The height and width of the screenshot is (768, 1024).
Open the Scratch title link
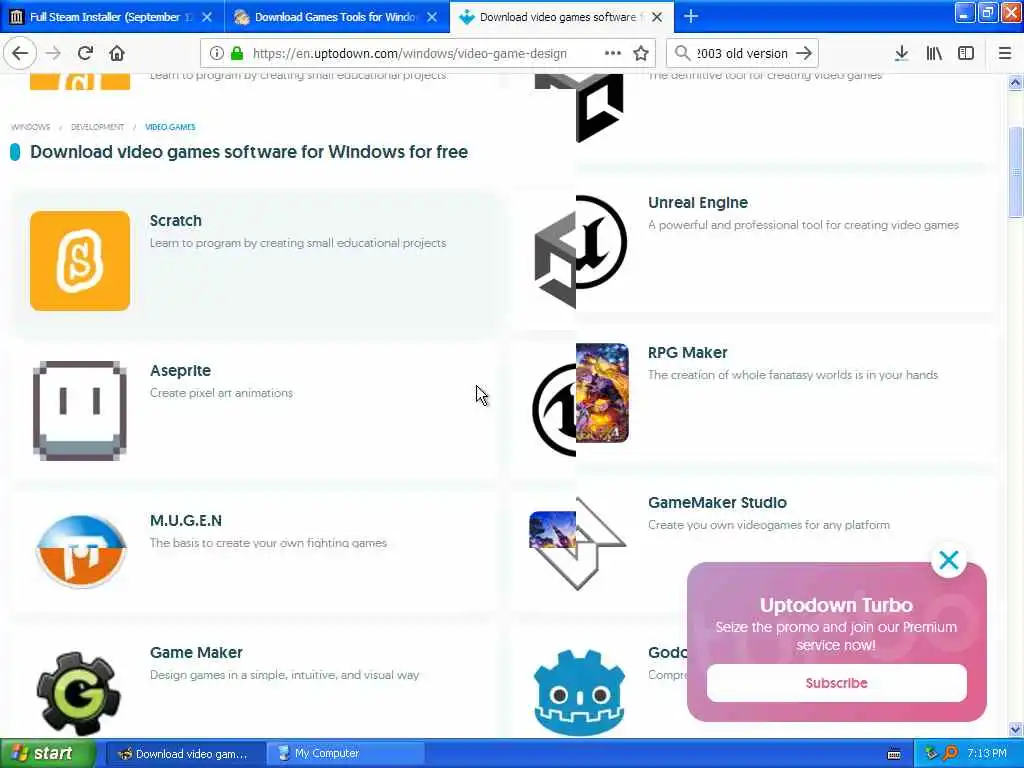pyautogui.click(x=176, y=221)
